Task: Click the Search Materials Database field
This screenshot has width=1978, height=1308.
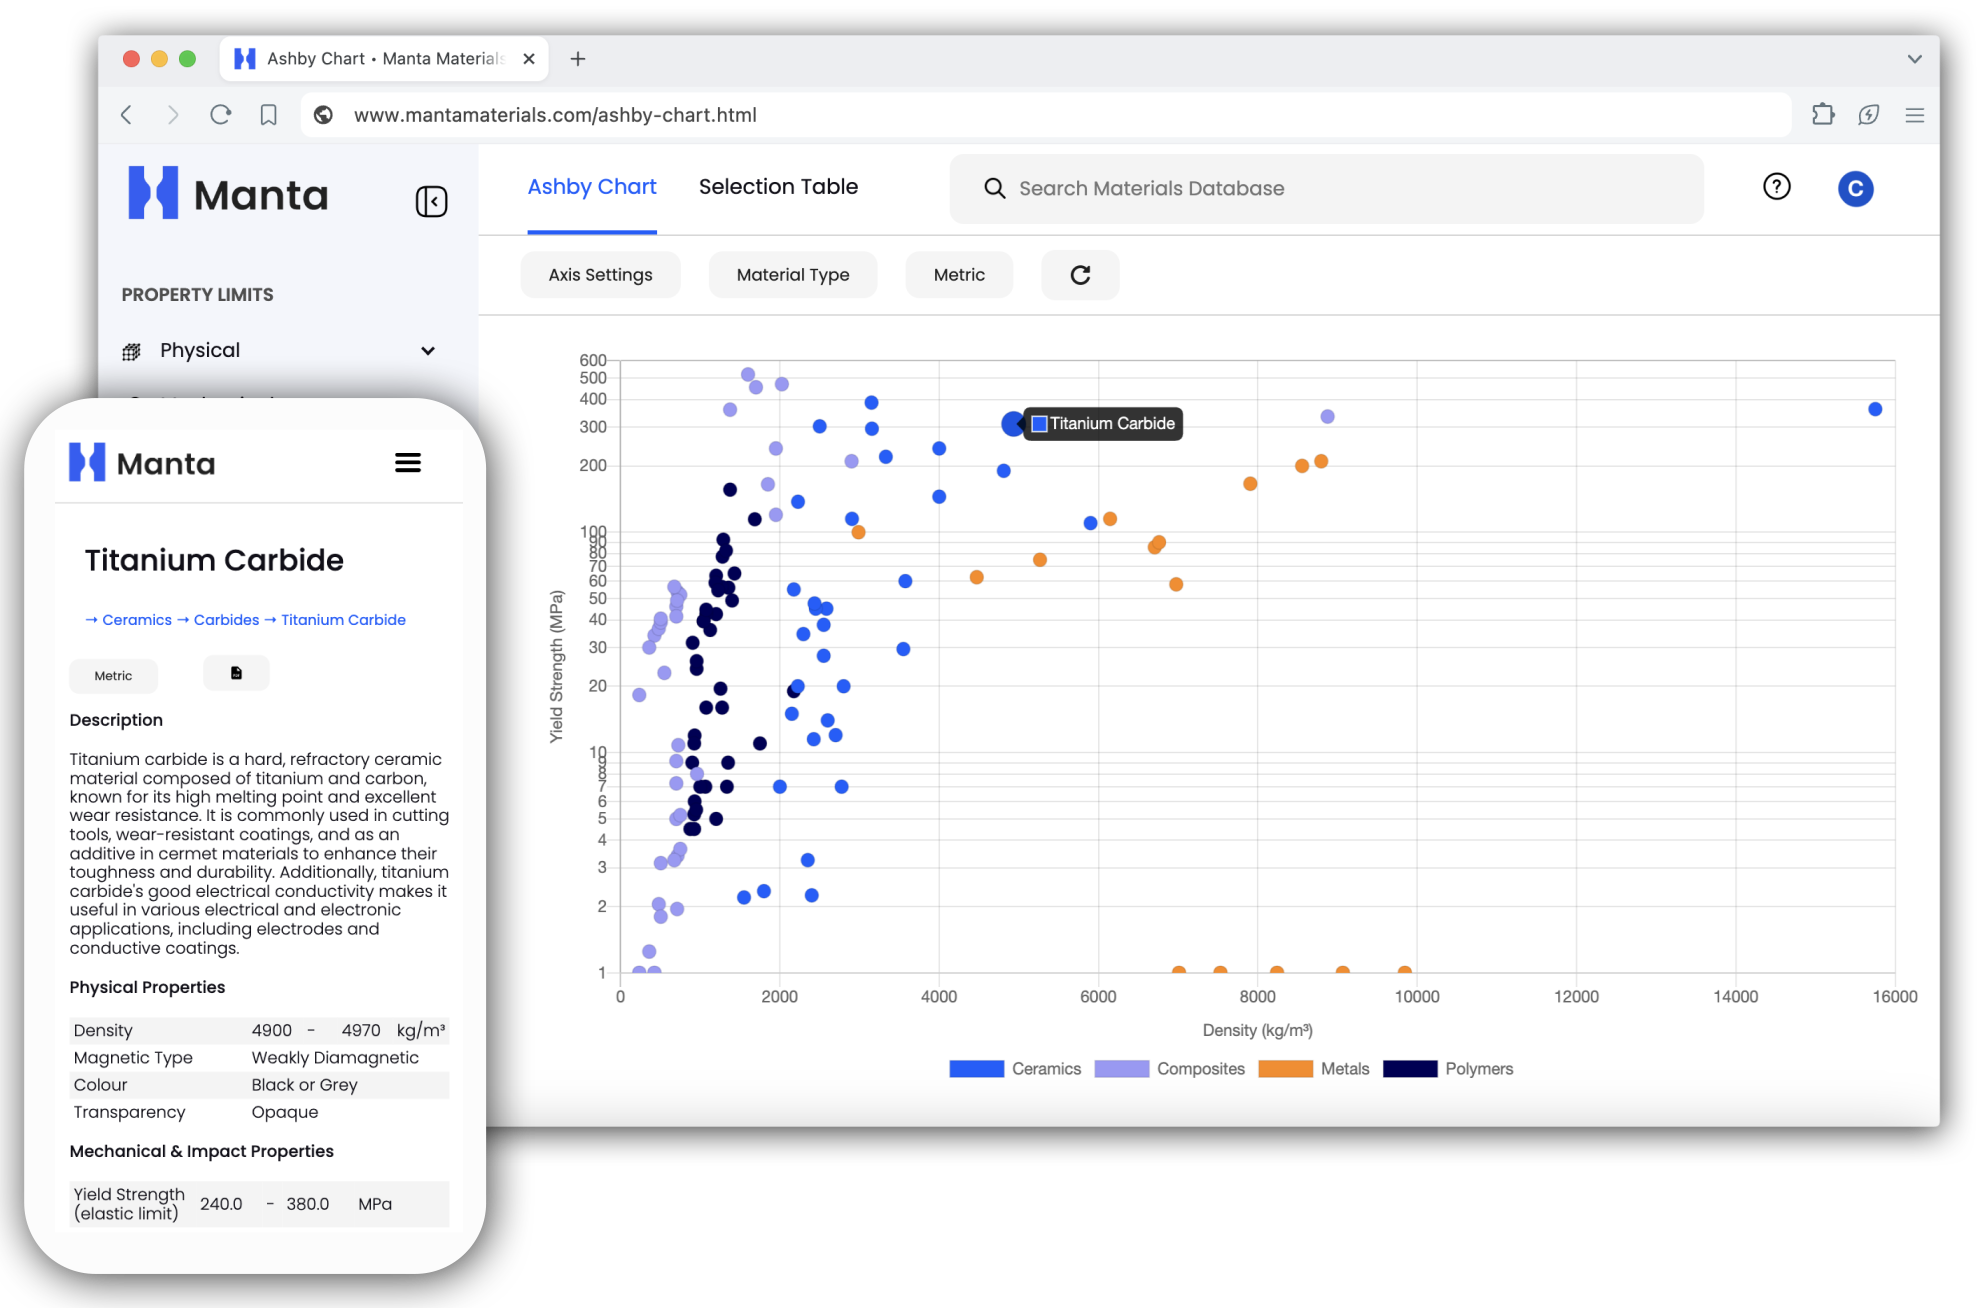Action: (1326, 188)
